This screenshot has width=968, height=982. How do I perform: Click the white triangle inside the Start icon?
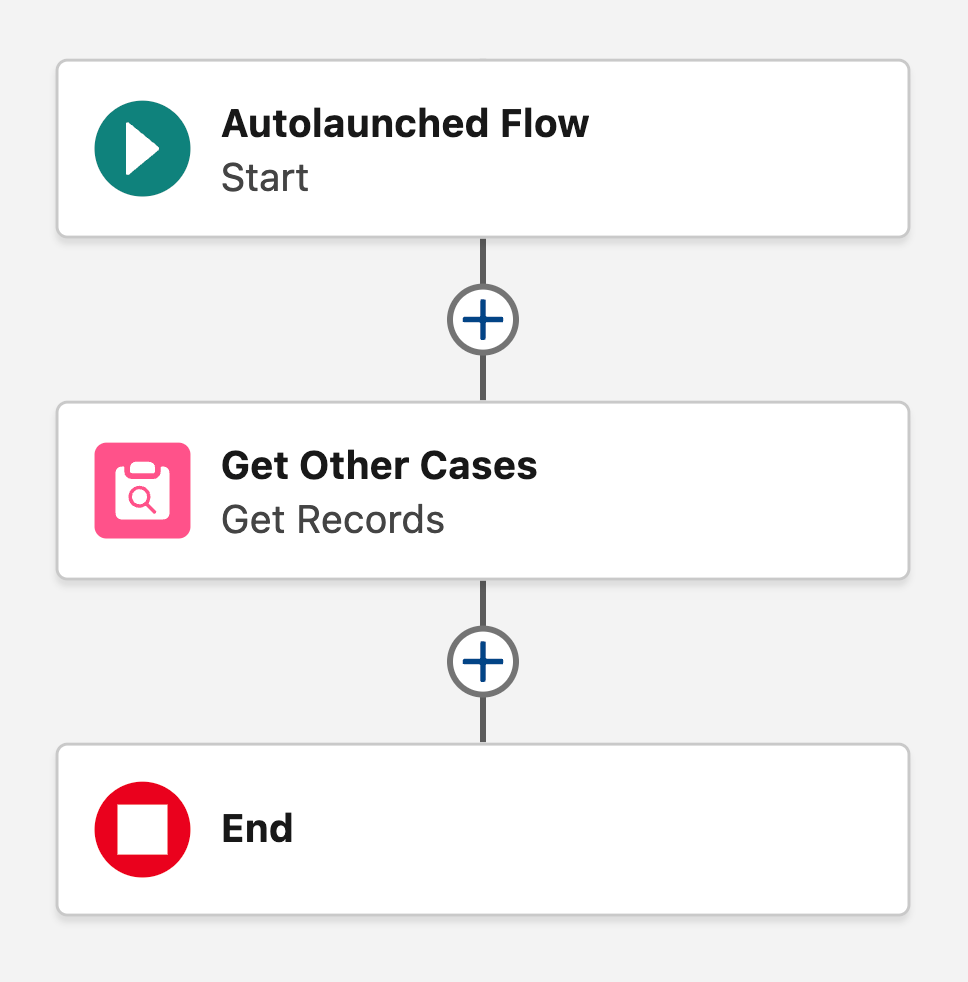(x=145, y=148)
